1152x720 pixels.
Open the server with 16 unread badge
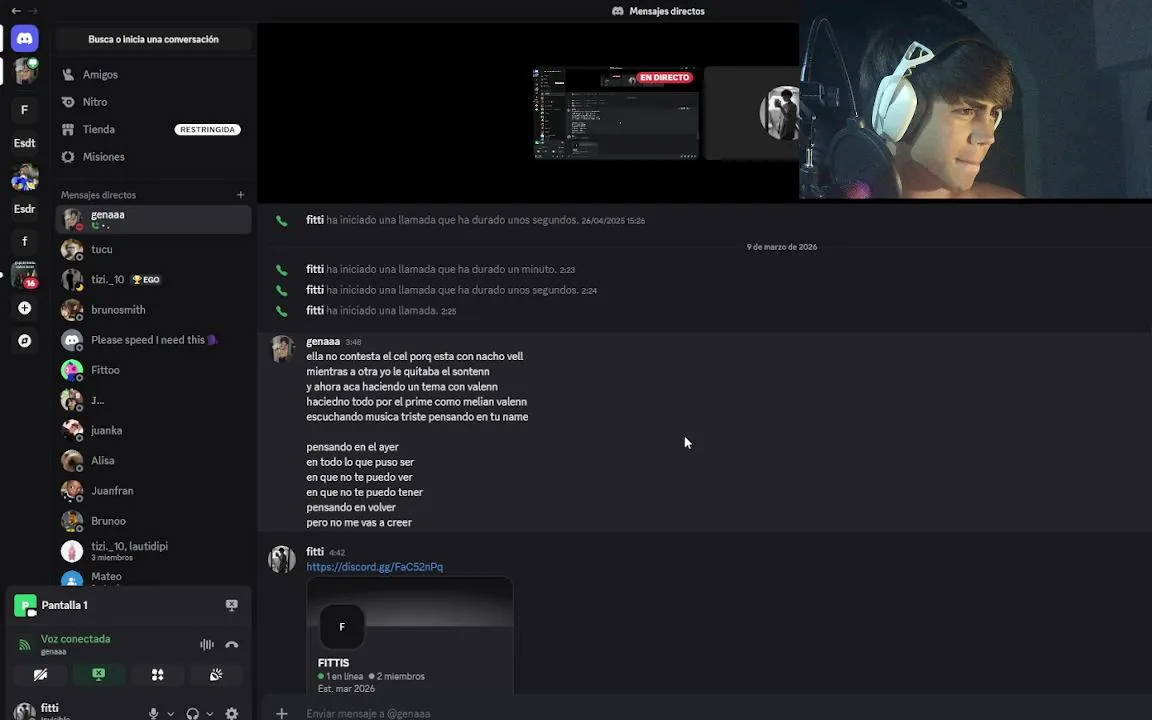(x=24, y=275)
